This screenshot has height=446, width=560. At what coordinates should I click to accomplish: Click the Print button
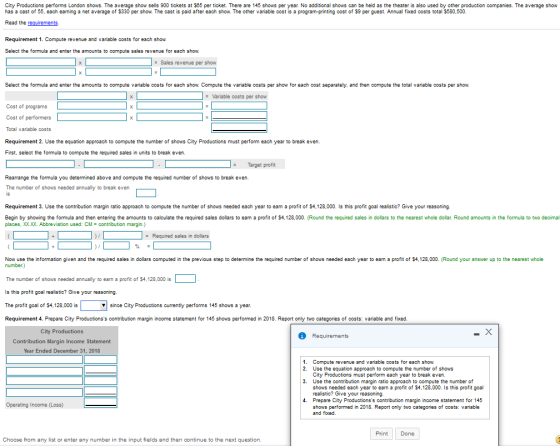pos(381,434)
